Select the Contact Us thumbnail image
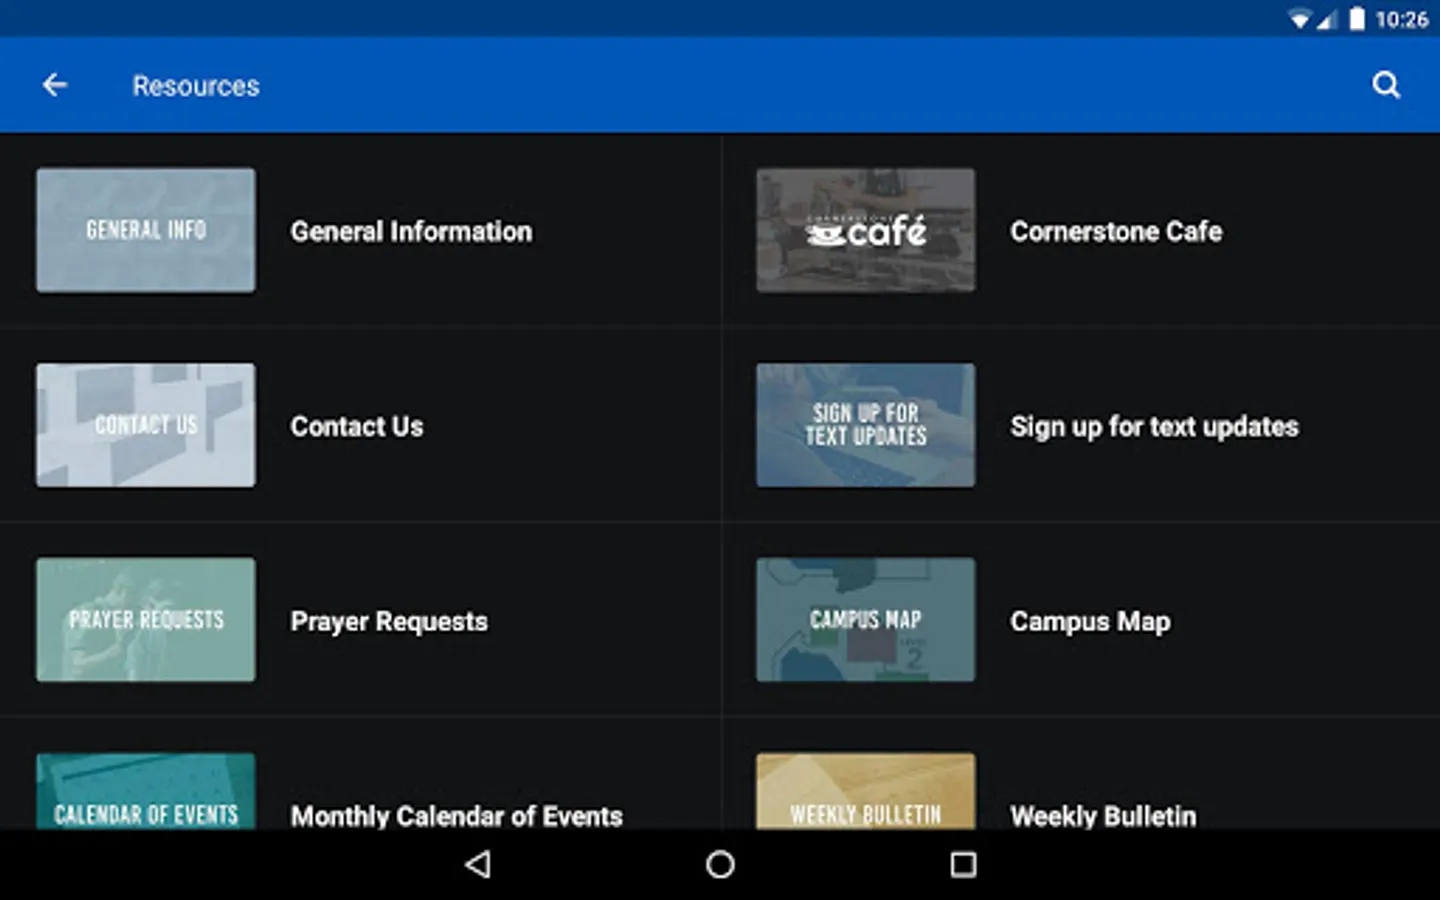The image size is (1440, 900). (146, 425)
